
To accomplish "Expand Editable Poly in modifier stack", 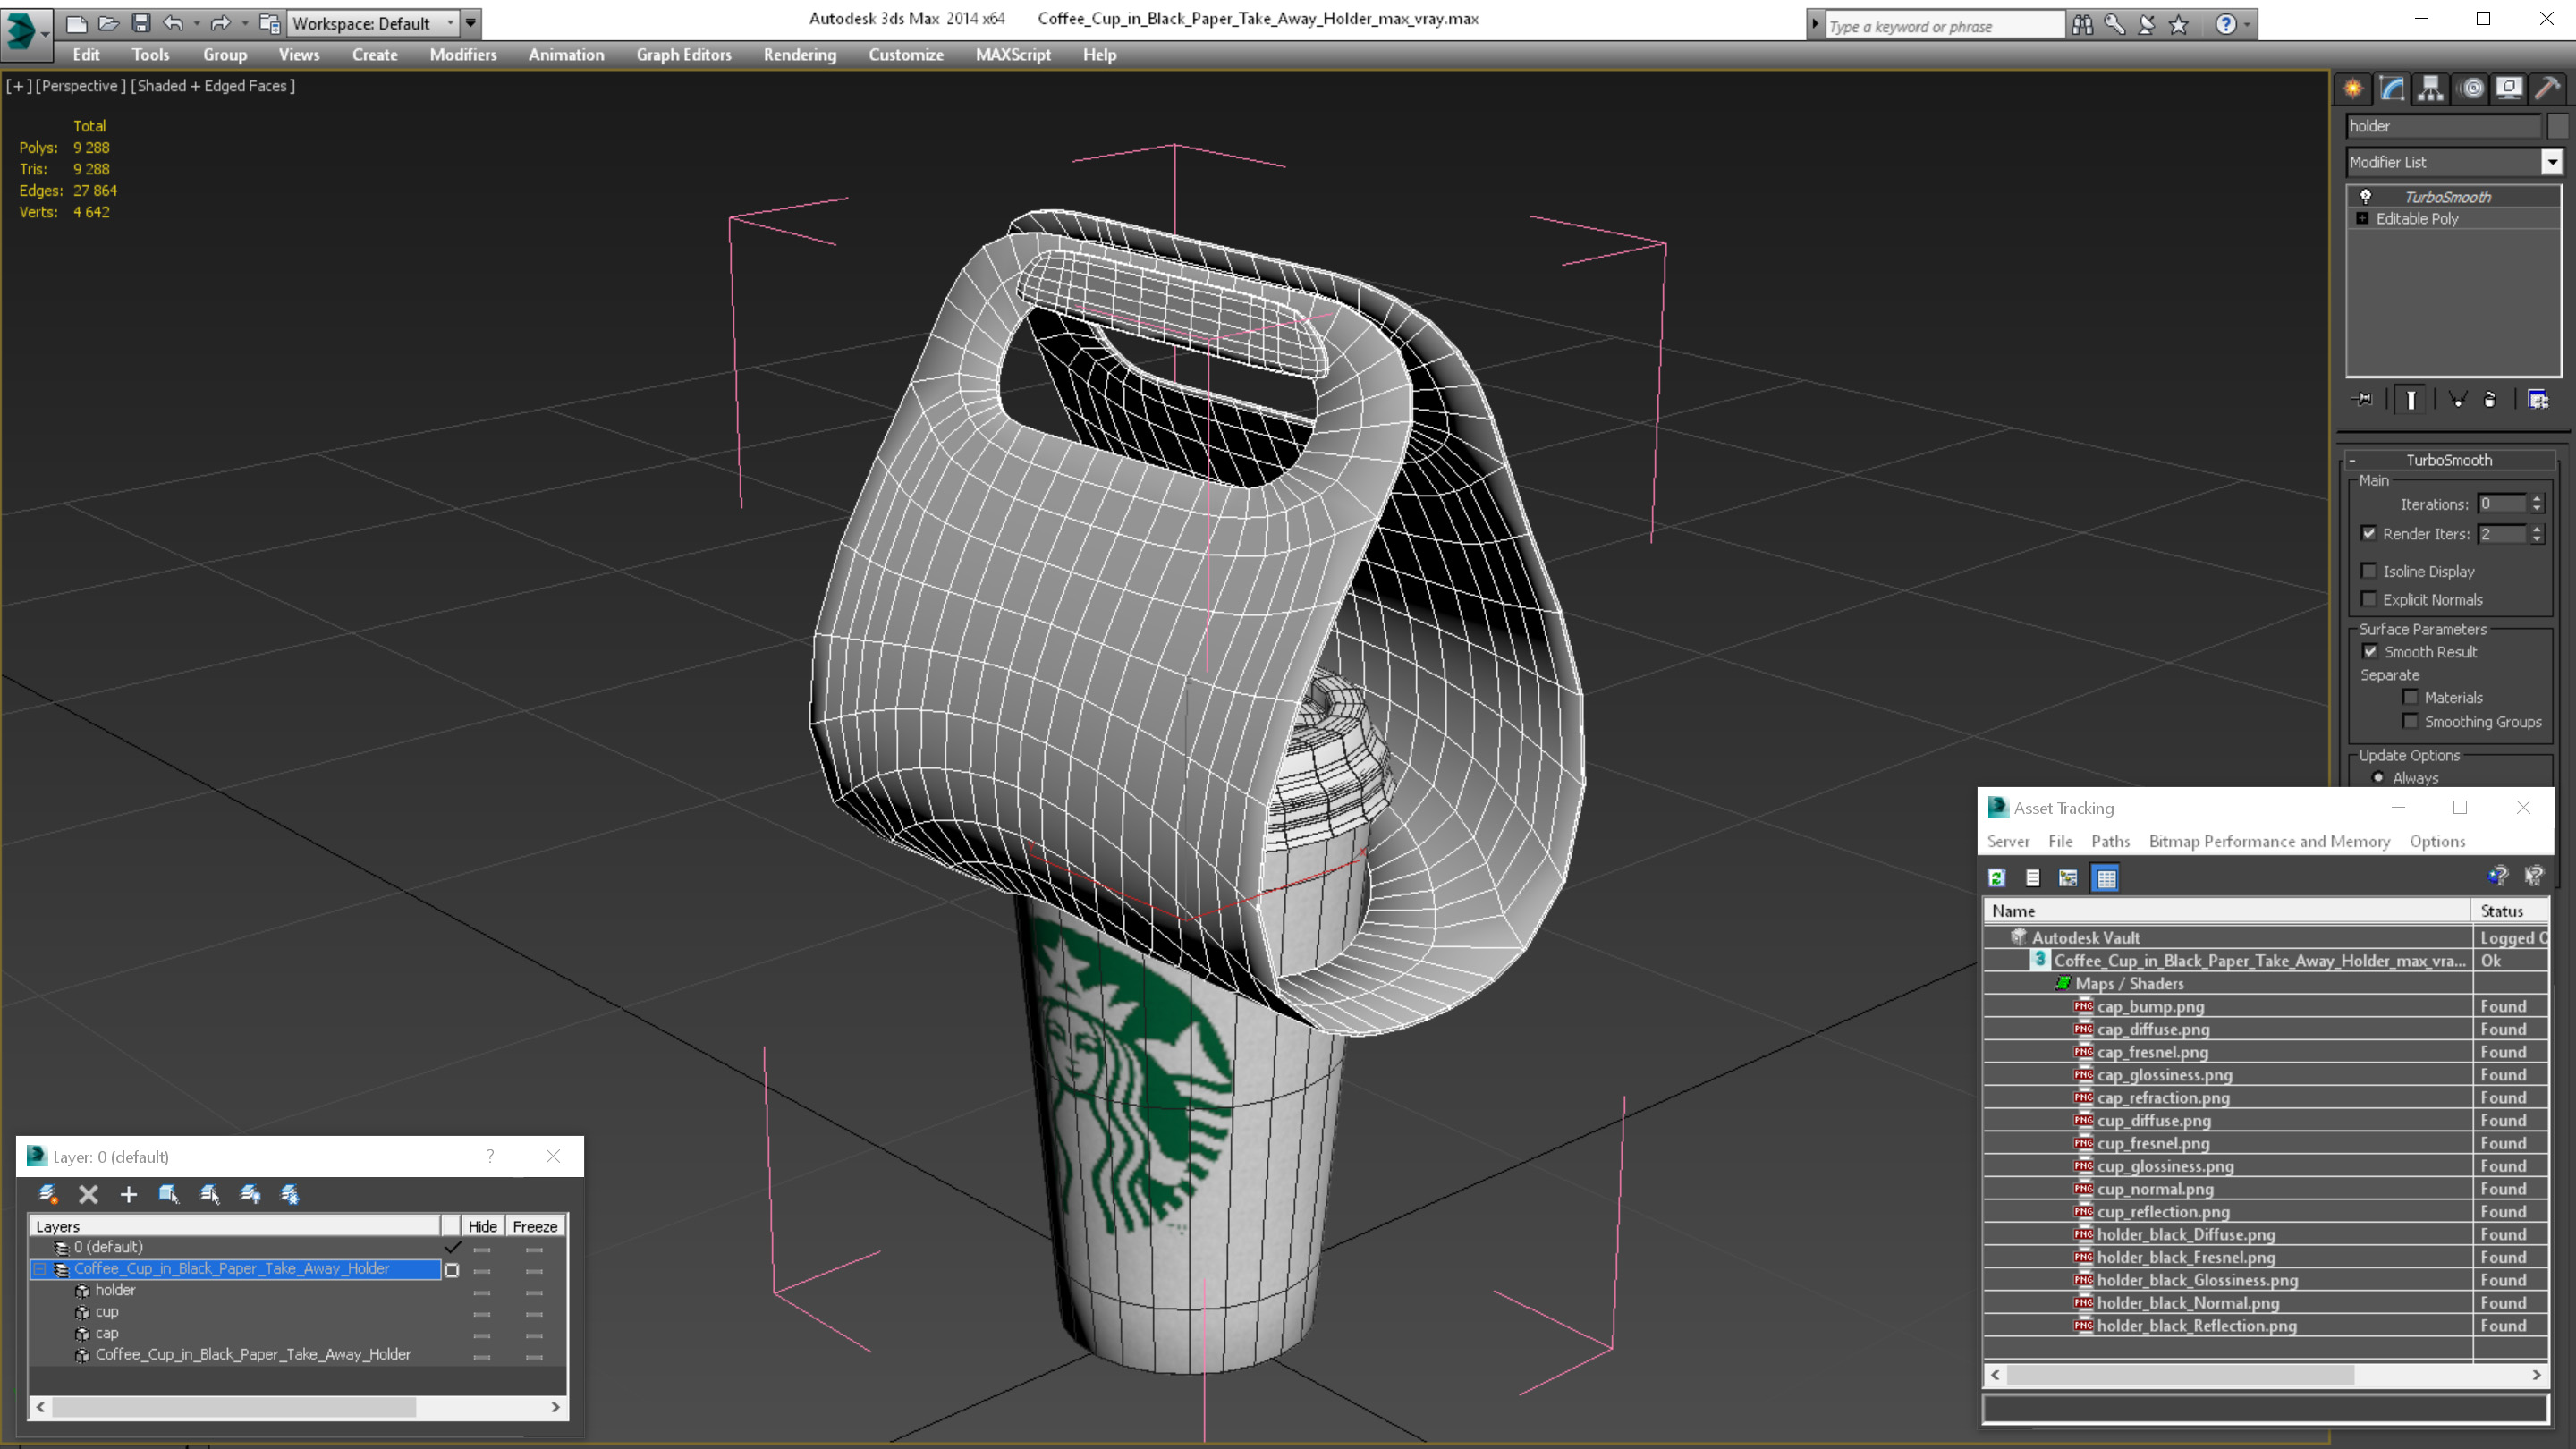I will (x=2363, y=218).
